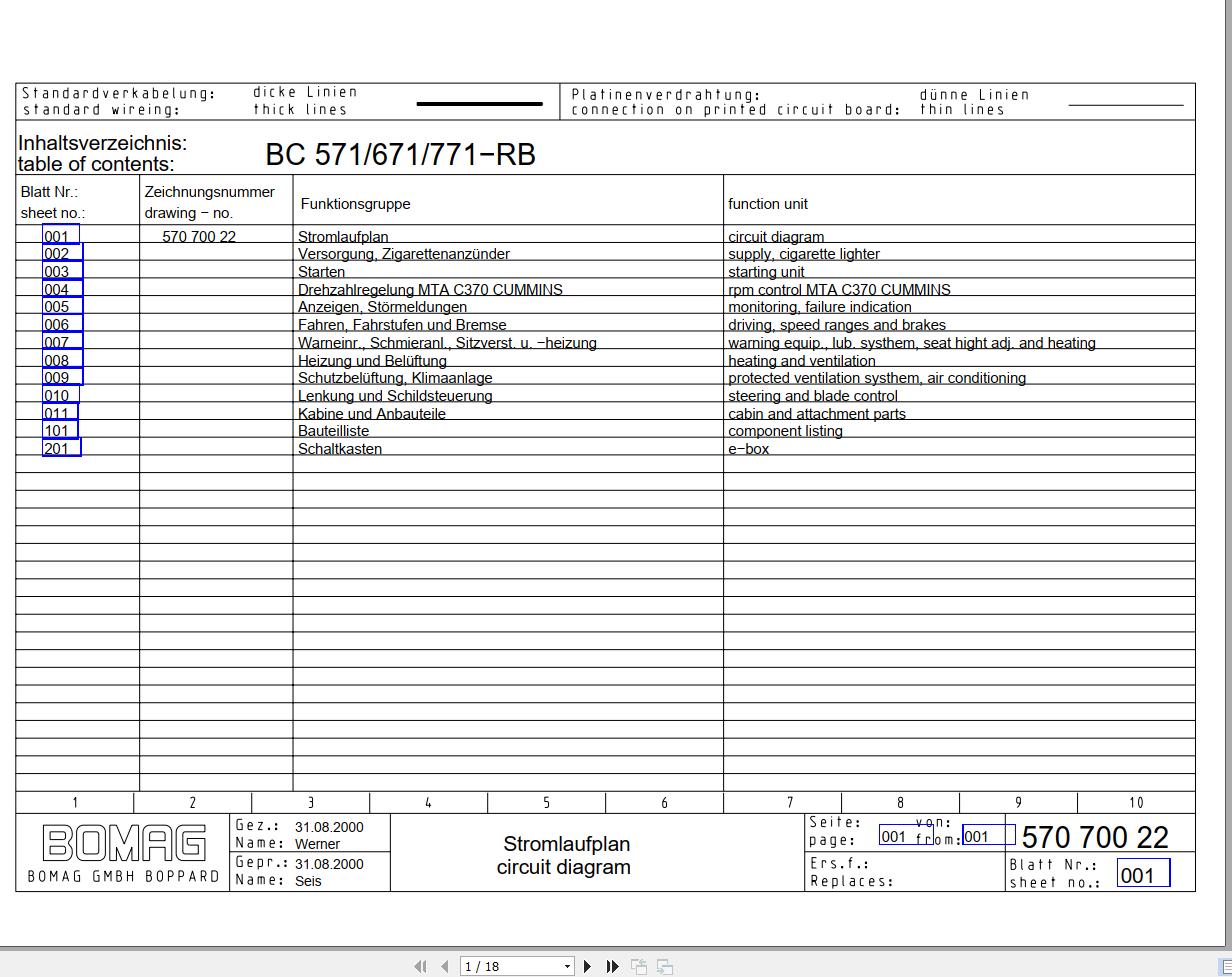Viewport: 1232px width, 977px height.
Task: Open sheet 003 link in contents
Action: pos(62,271)
